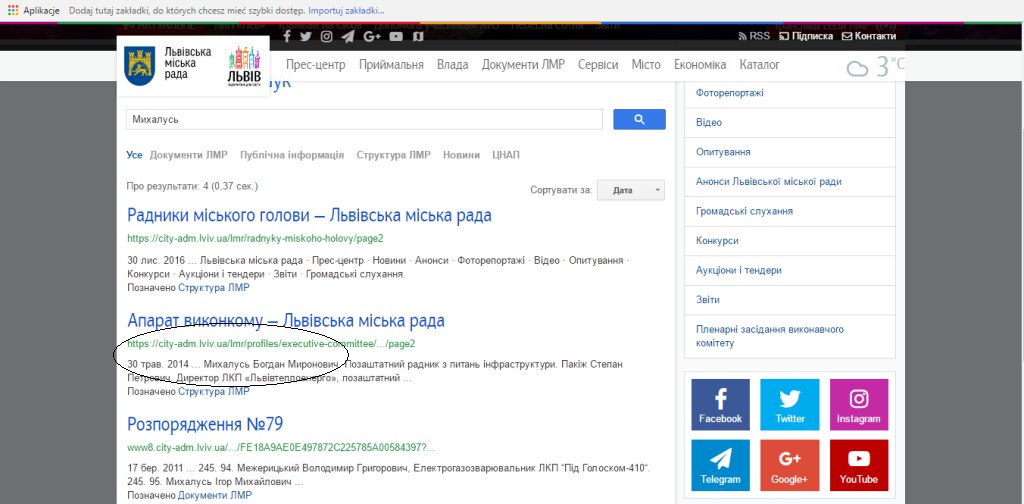The image size is (1024, 504).
Task: Click the cloud weather icon
Action: click(x=857, y=68)
